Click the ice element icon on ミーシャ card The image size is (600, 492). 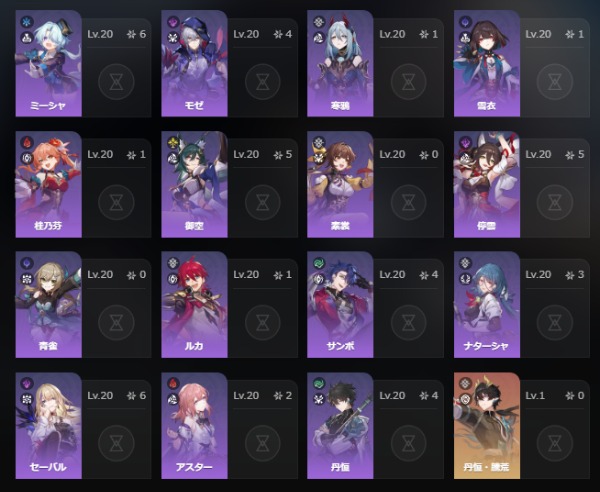coord(27,22)
